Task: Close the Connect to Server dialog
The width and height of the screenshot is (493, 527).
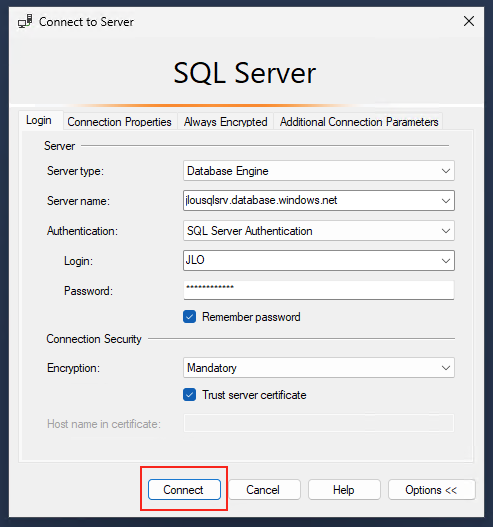Action: click(x=468, y=21)
